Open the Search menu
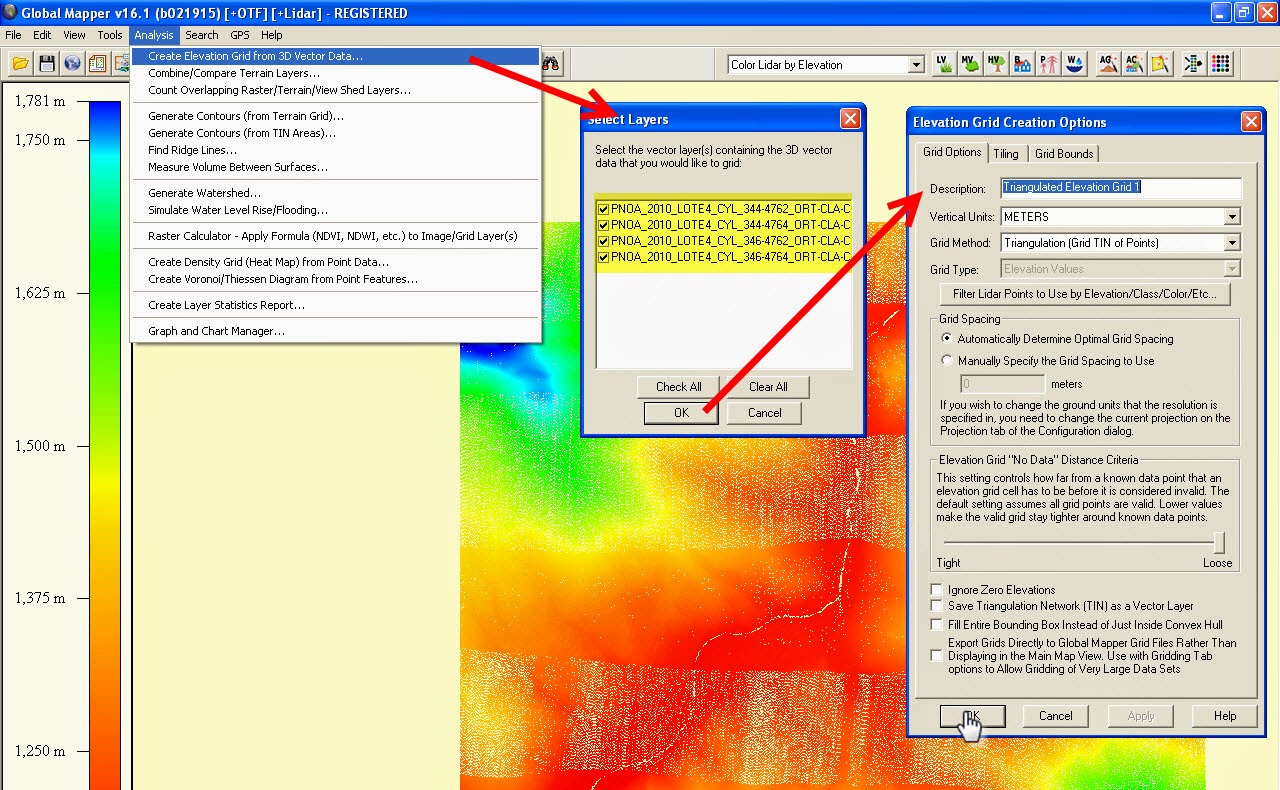 (x=201, y=35)
